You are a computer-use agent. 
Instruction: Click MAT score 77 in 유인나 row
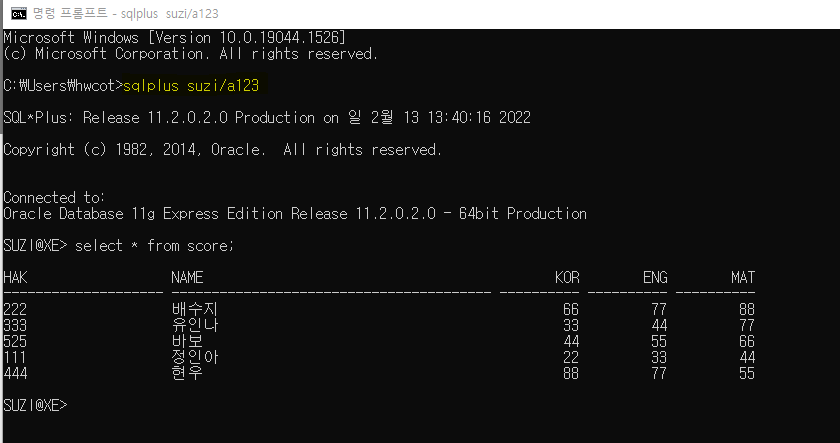(747, 325)
